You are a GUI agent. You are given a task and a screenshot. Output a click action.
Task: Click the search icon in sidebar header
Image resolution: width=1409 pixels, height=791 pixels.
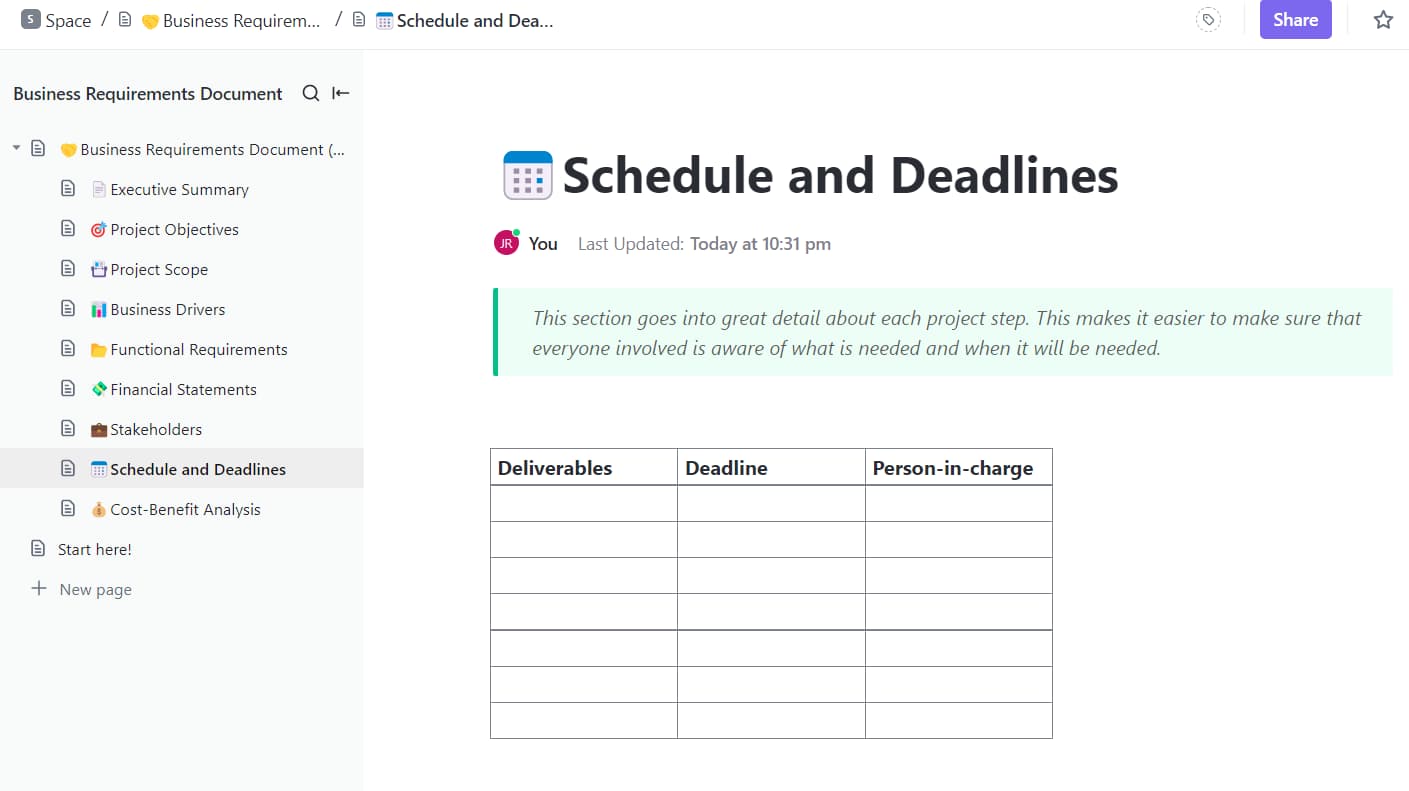tap(310, 93)
